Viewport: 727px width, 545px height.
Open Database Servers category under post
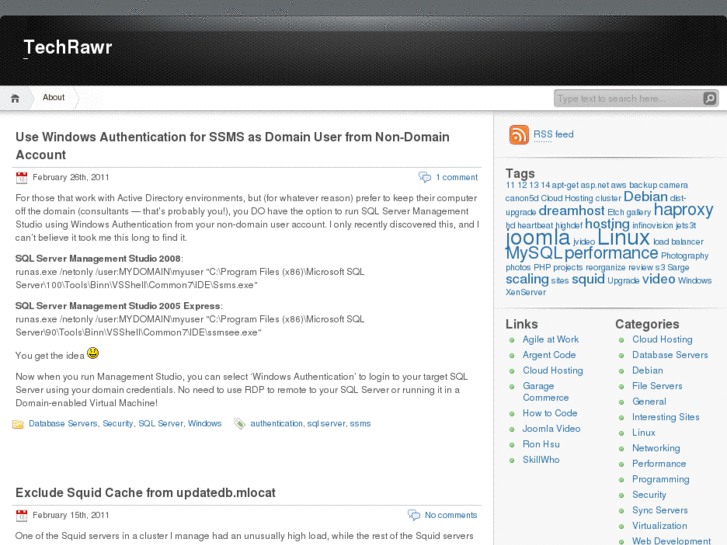(63, 423)
